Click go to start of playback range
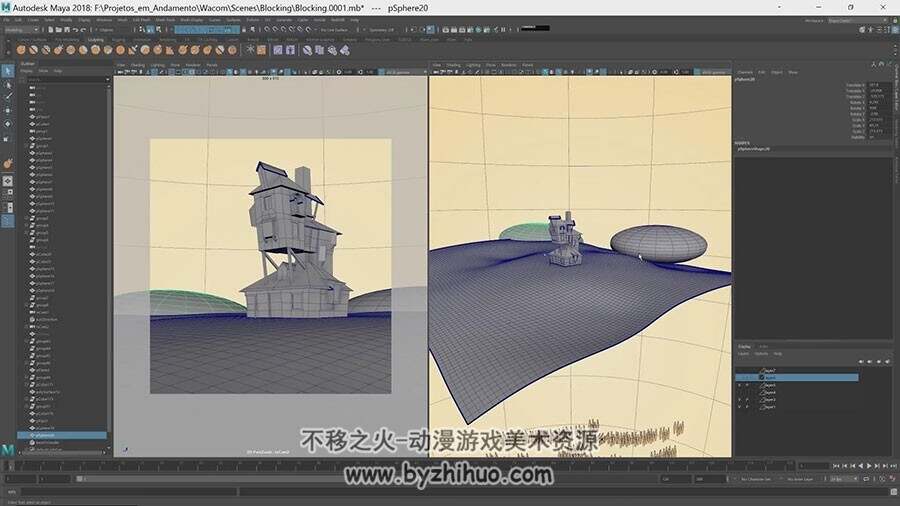 (836, 466)
